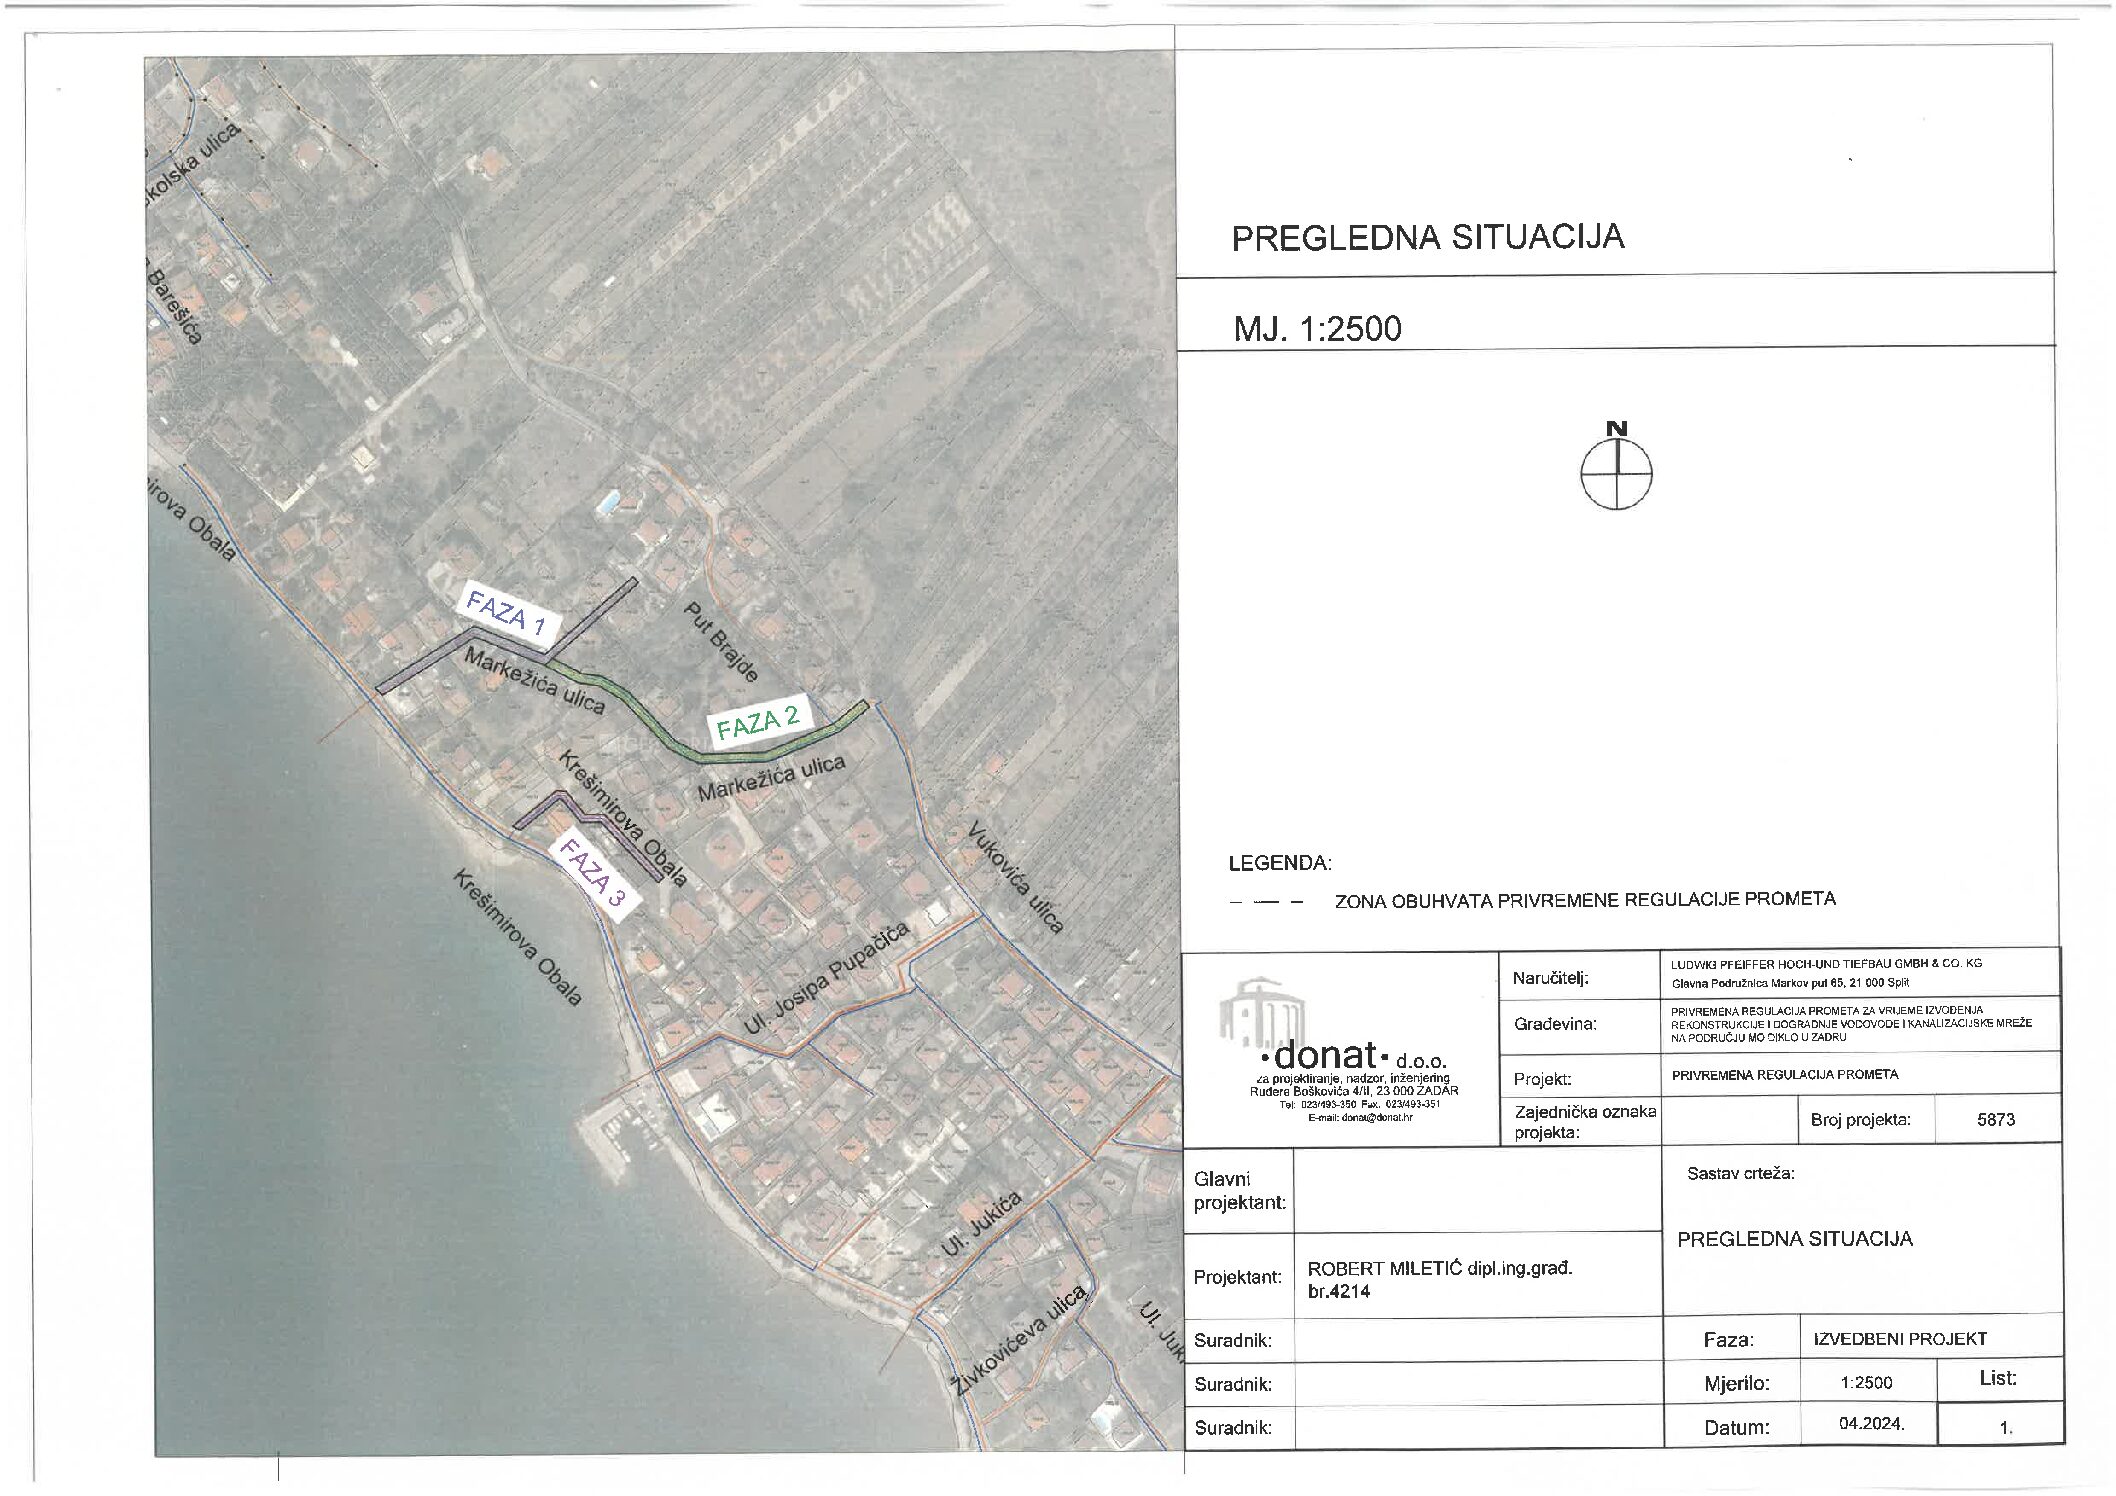The image size is (2116, 1496).
Task: Click the date value 04.2024.
Action: [x=1871, y=1424]
